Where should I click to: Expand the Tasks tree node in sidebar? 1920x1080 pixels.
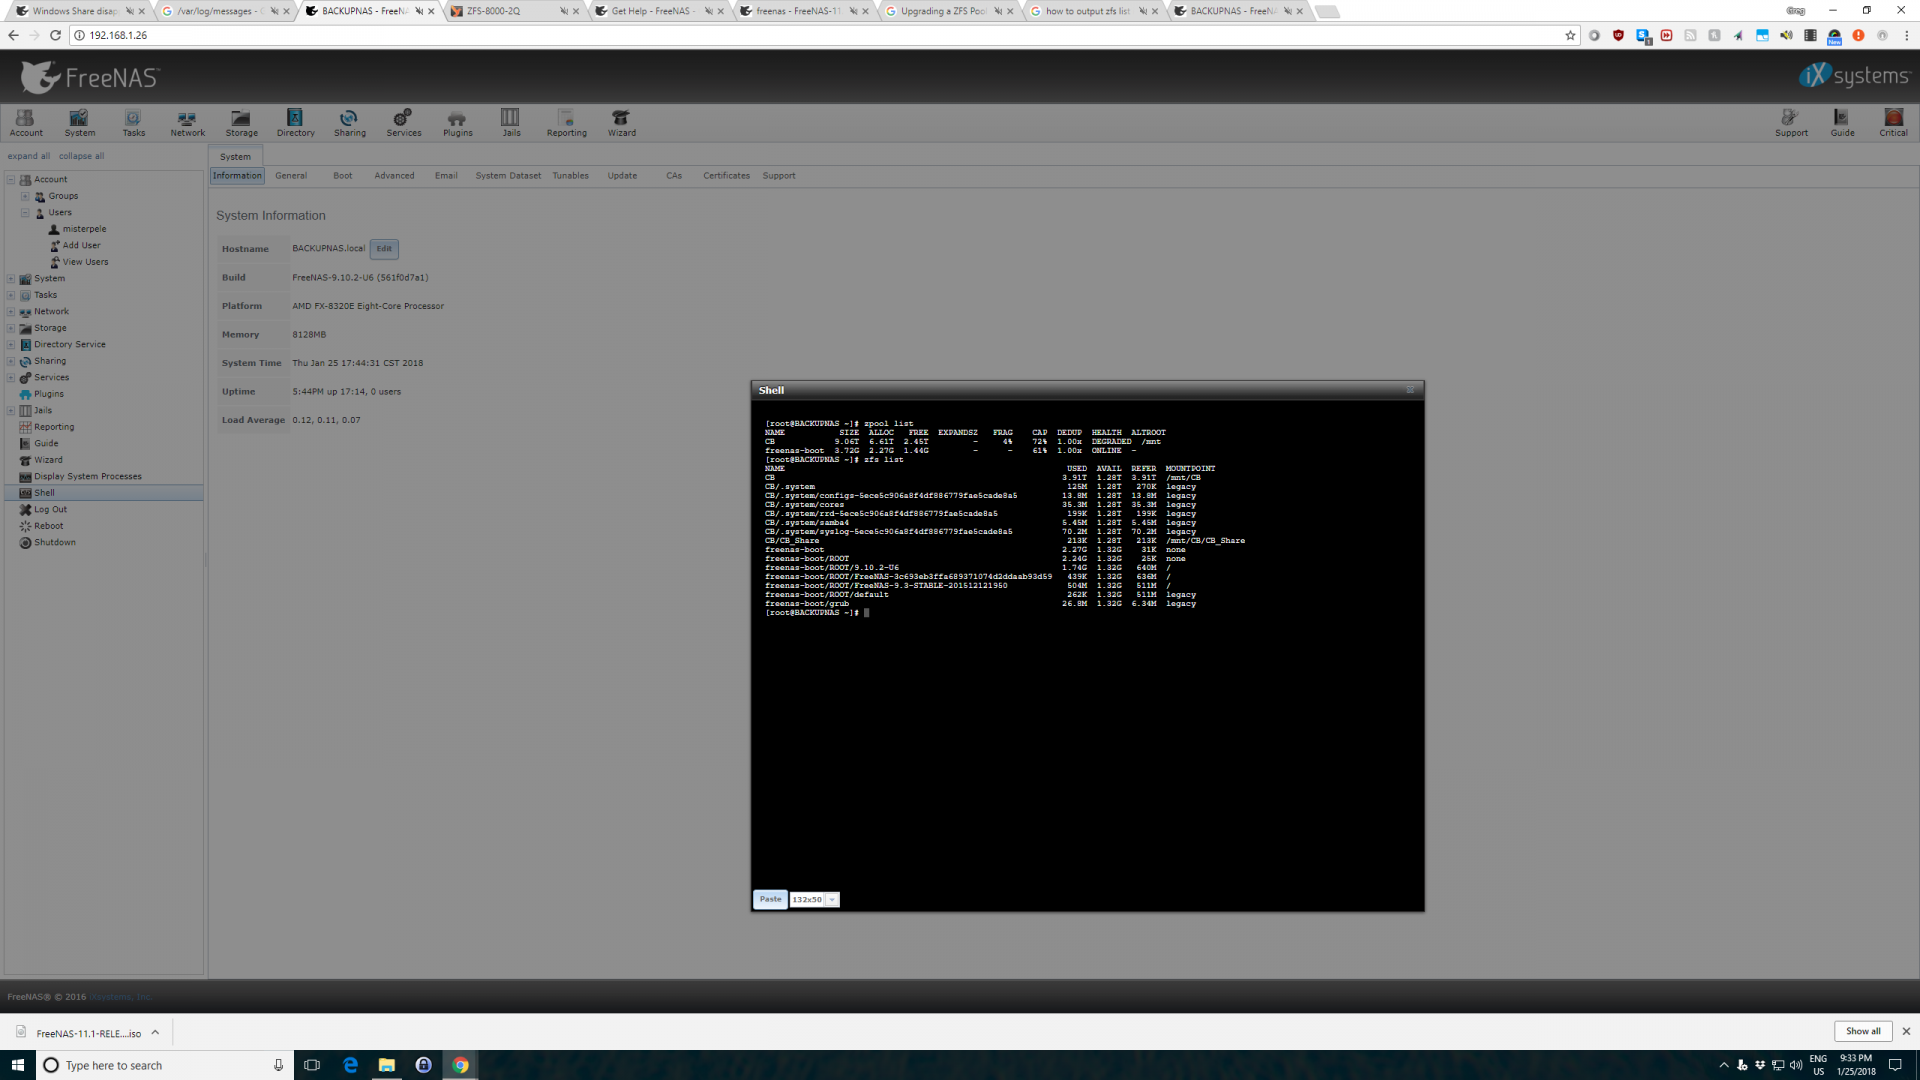point(11,295)
